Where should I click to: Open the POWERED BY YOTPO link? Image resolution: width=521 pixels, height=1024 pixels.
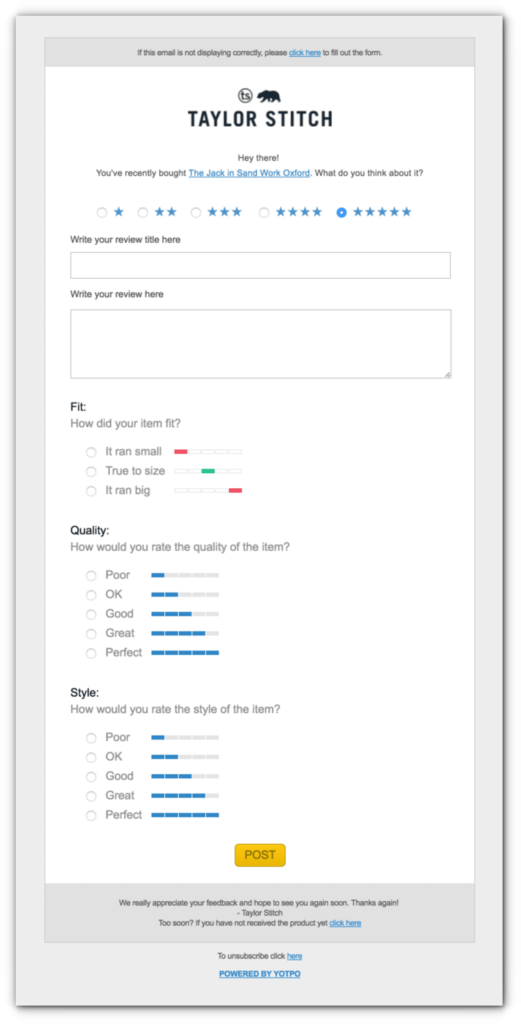tap(260, 974)
